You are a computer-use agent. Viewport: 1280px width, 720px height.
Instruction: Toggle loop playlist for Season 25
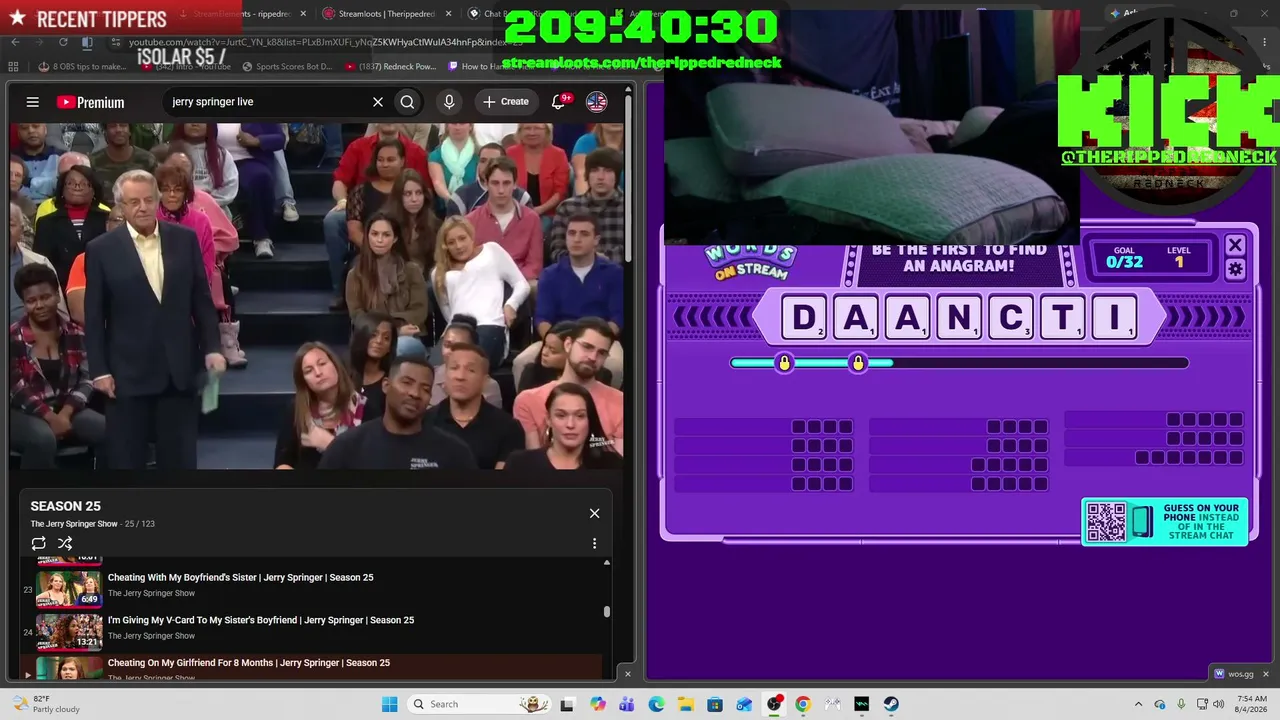tap(38, 543)
